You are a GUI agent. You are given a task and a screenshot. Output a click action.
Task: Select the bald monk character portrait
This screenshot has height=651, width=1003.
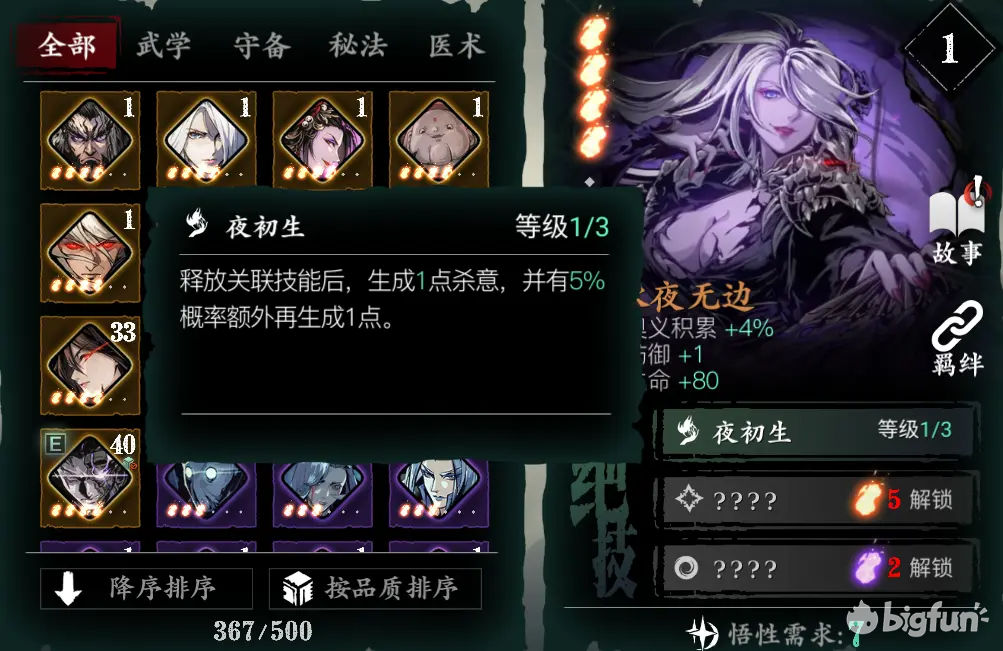(x=438, y=140)
